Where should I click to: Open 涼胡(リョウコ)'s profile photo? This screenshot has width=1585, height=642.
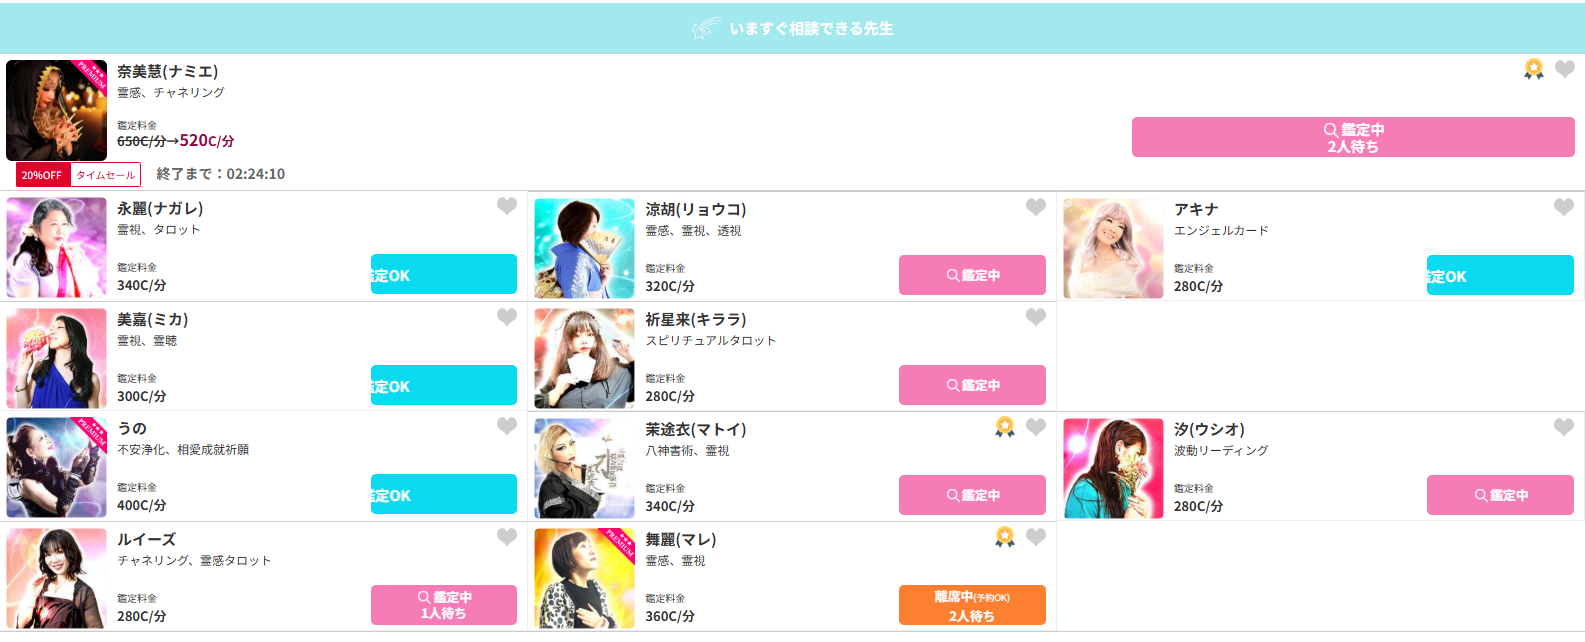pyautogui.click(x=585, y=248)
